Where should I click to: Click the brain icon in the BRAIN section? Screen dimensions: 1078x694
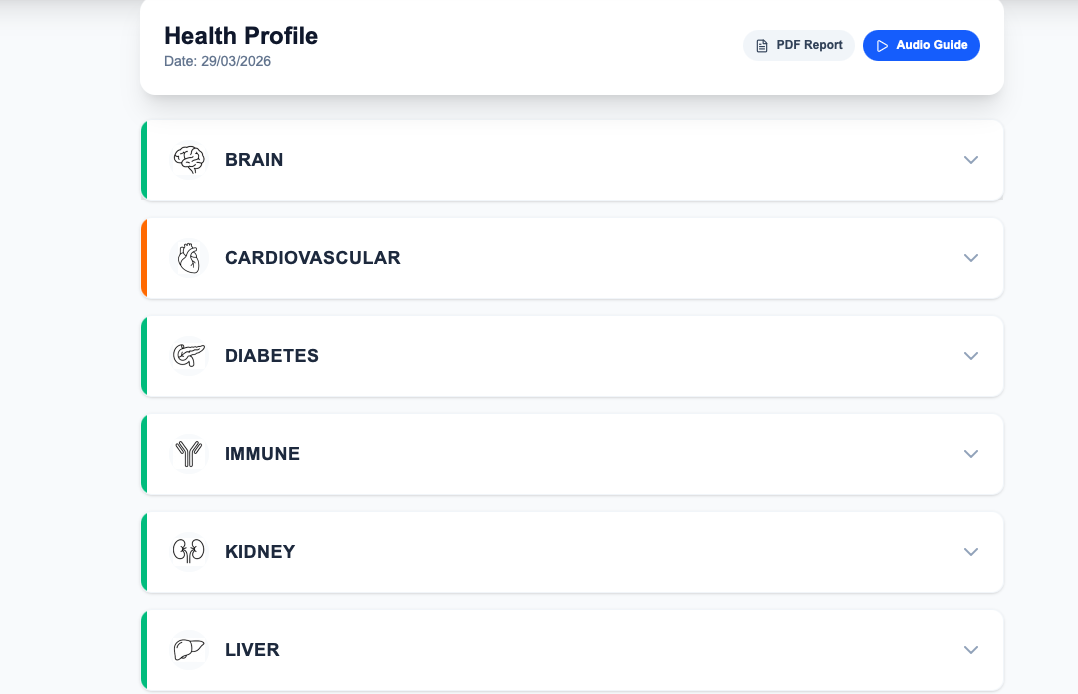[x=188, y=159]
